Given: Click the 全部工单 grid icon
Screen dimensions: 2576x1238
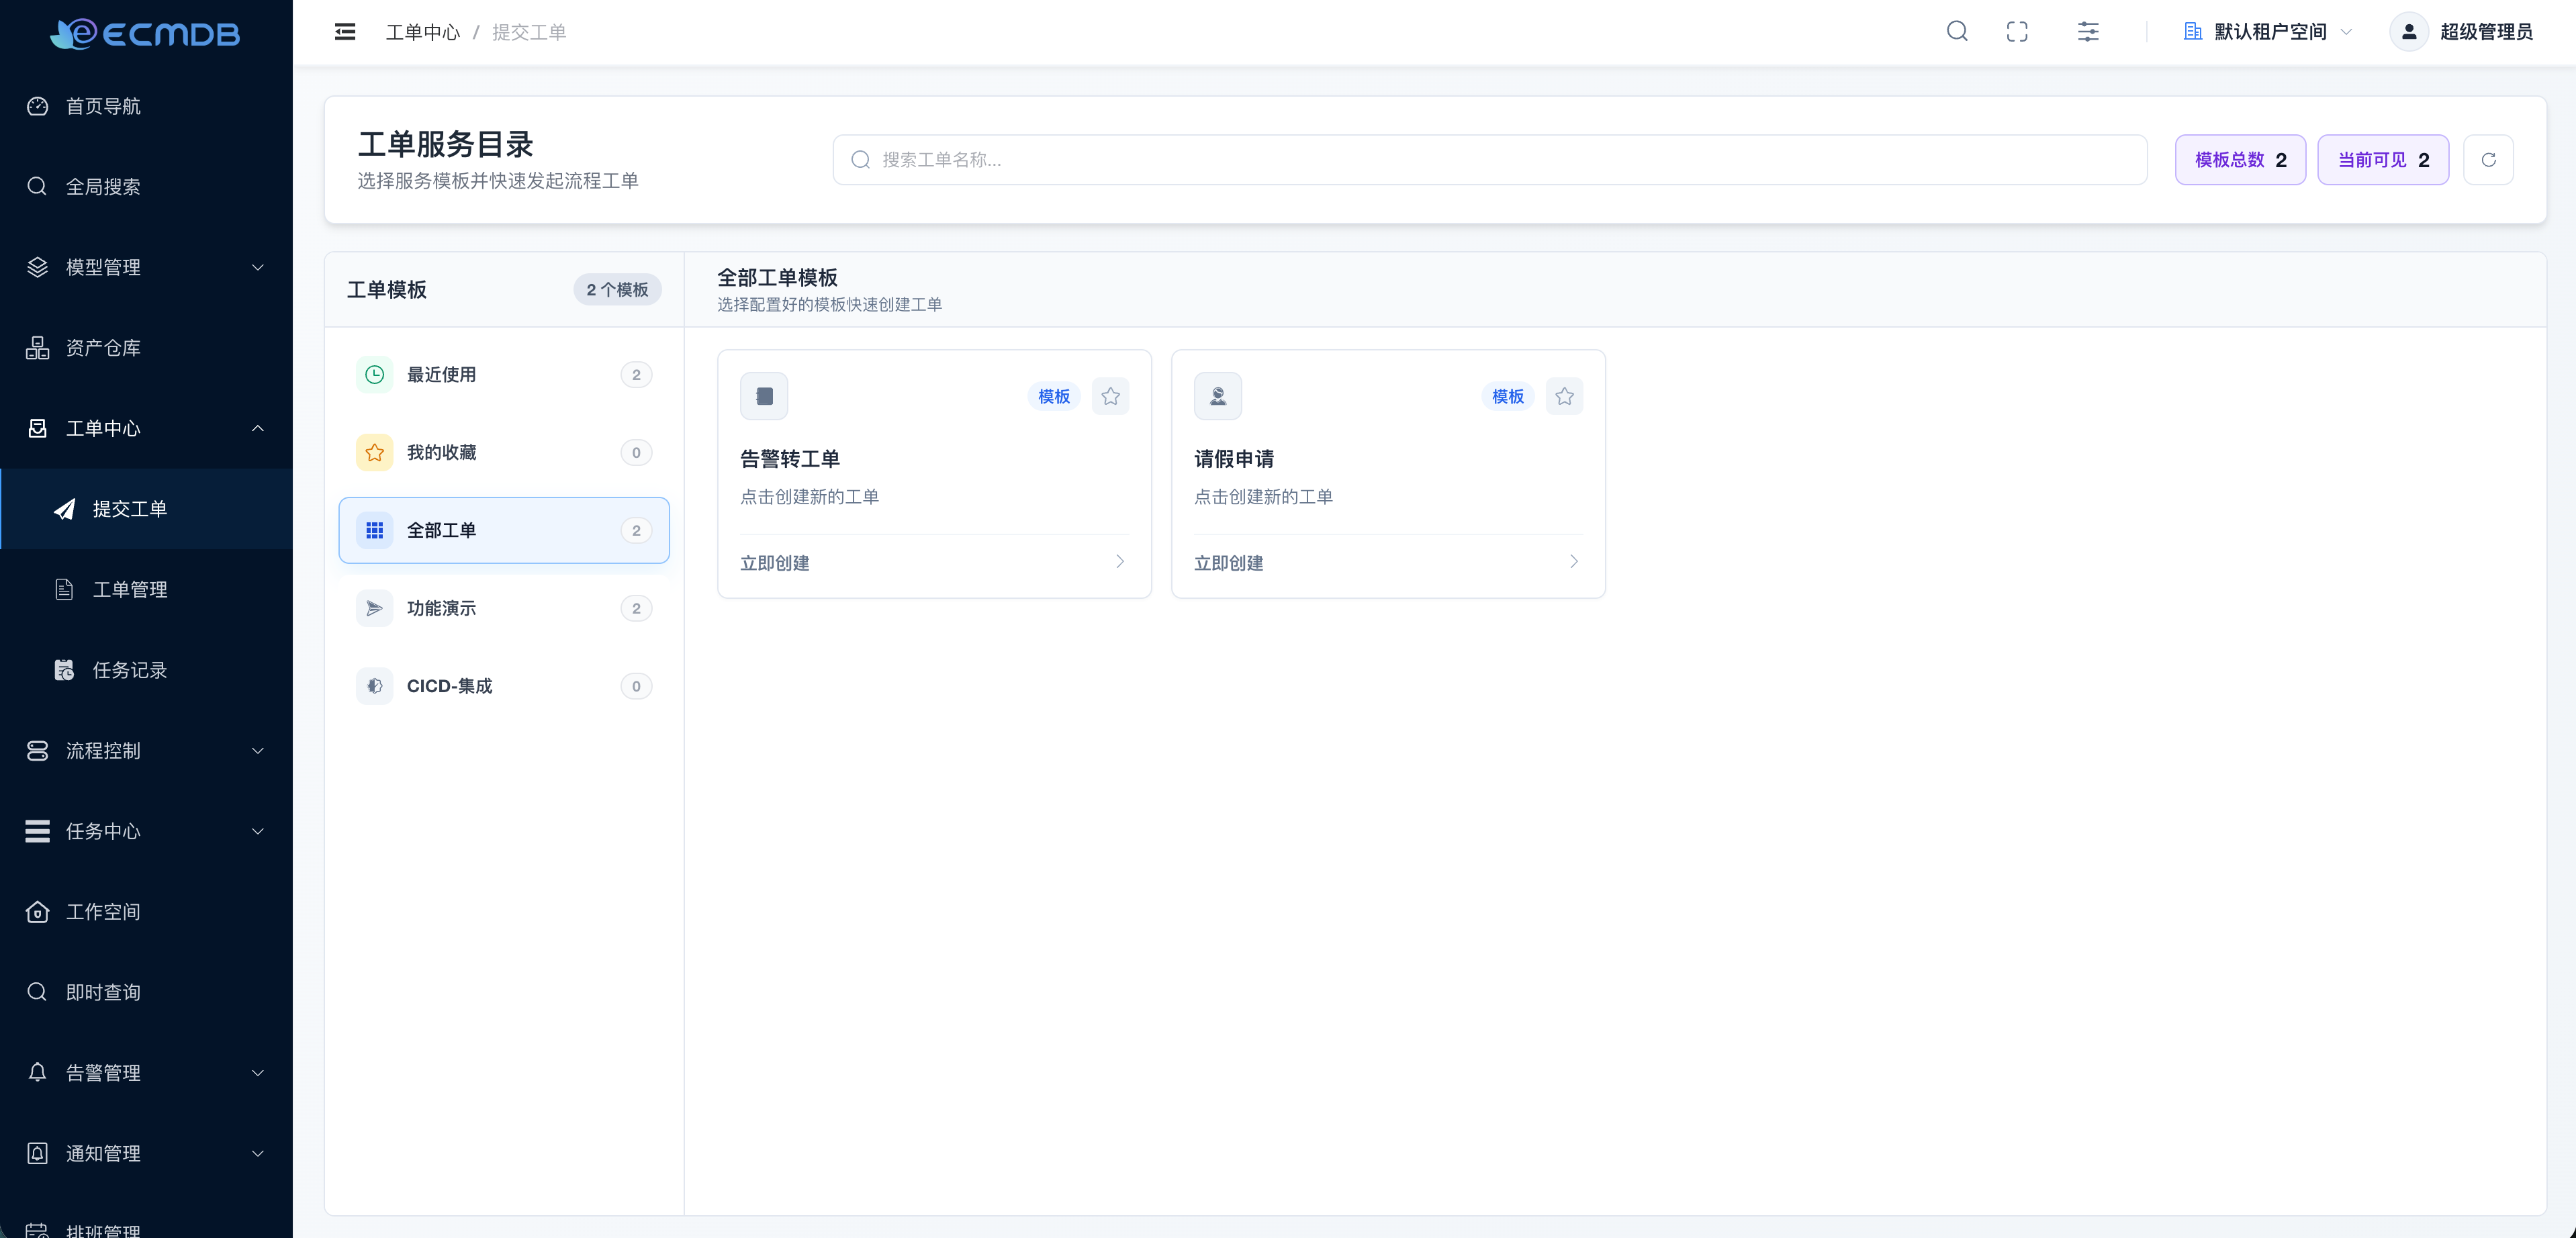Looking at the screenshot, I should pos(374,530).
